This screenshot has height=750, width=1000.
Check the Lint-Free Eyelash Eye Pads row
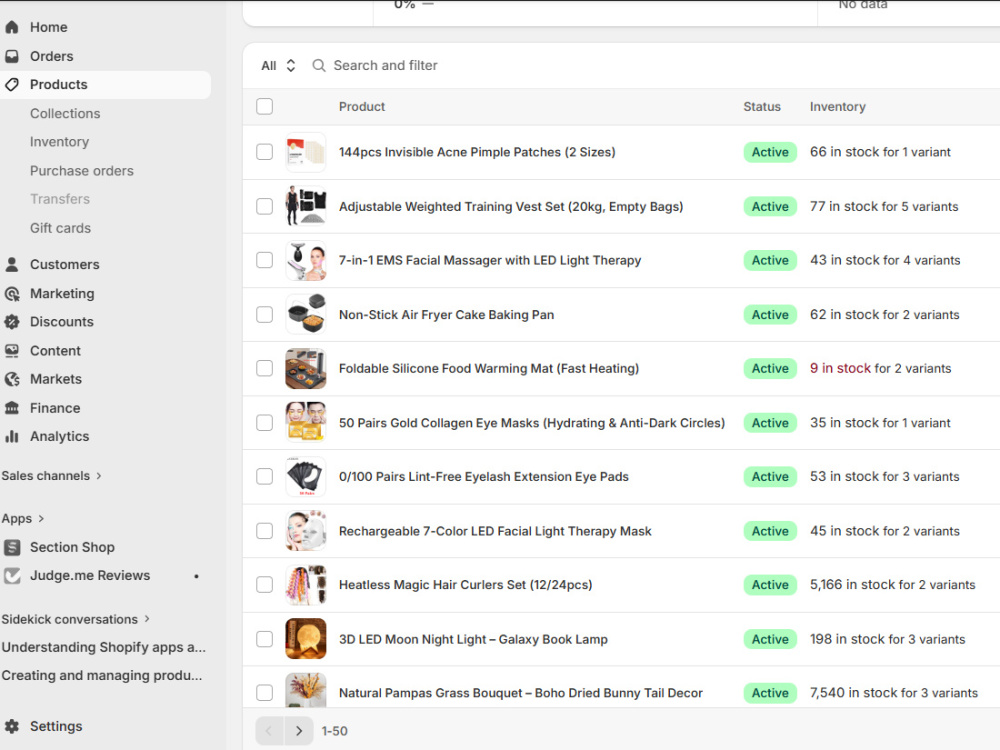coord(265,476)
